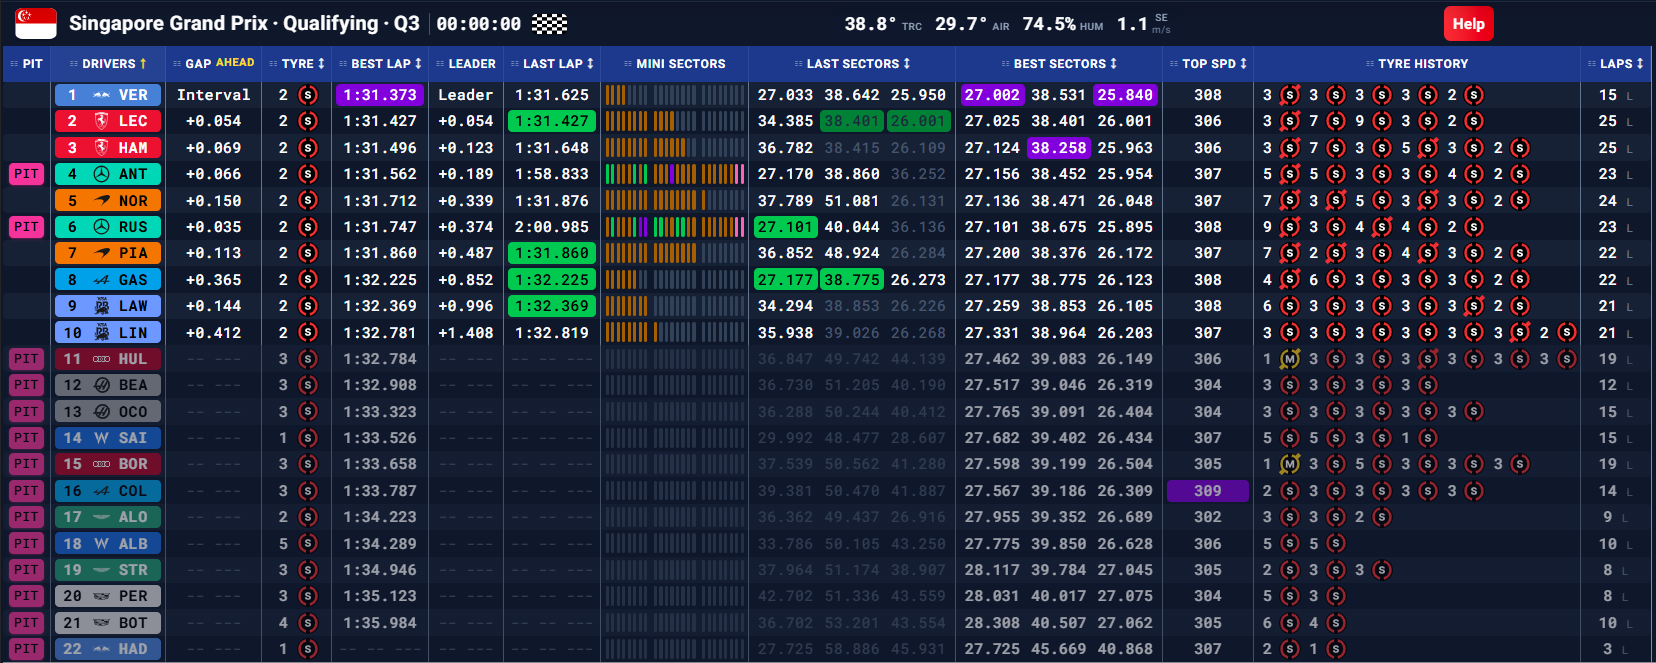Click the team logo beside LIN
Screen dimensions: 1656x663
tap(101, 333)
